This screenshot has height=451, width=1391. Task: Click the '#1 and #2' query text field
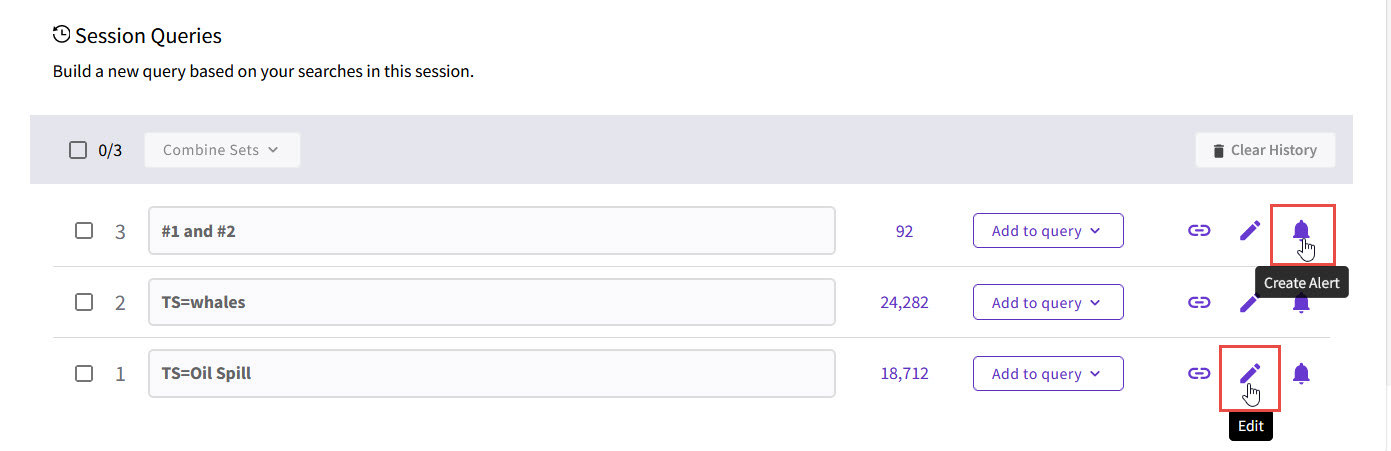tap(491, 231)
